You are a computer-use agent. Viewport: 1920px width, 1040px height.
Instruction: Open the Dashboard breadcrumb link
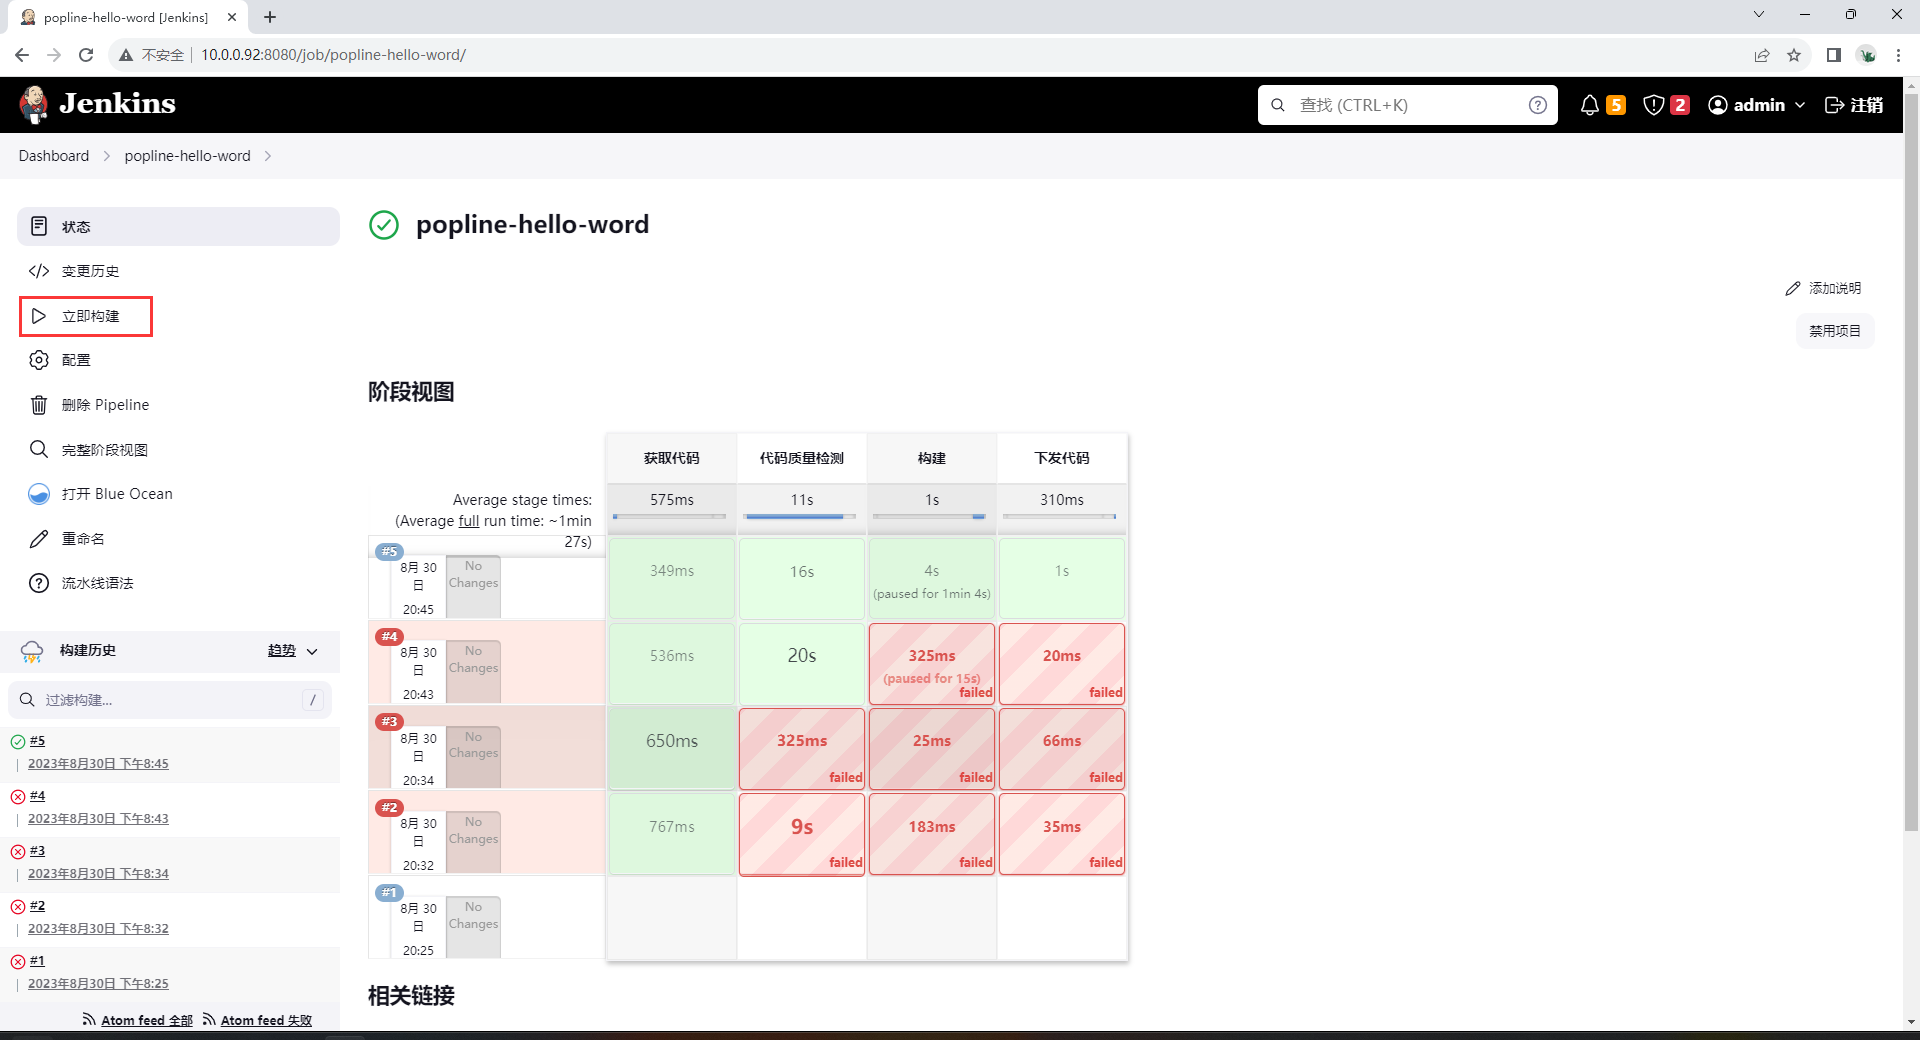click(54, 156)
